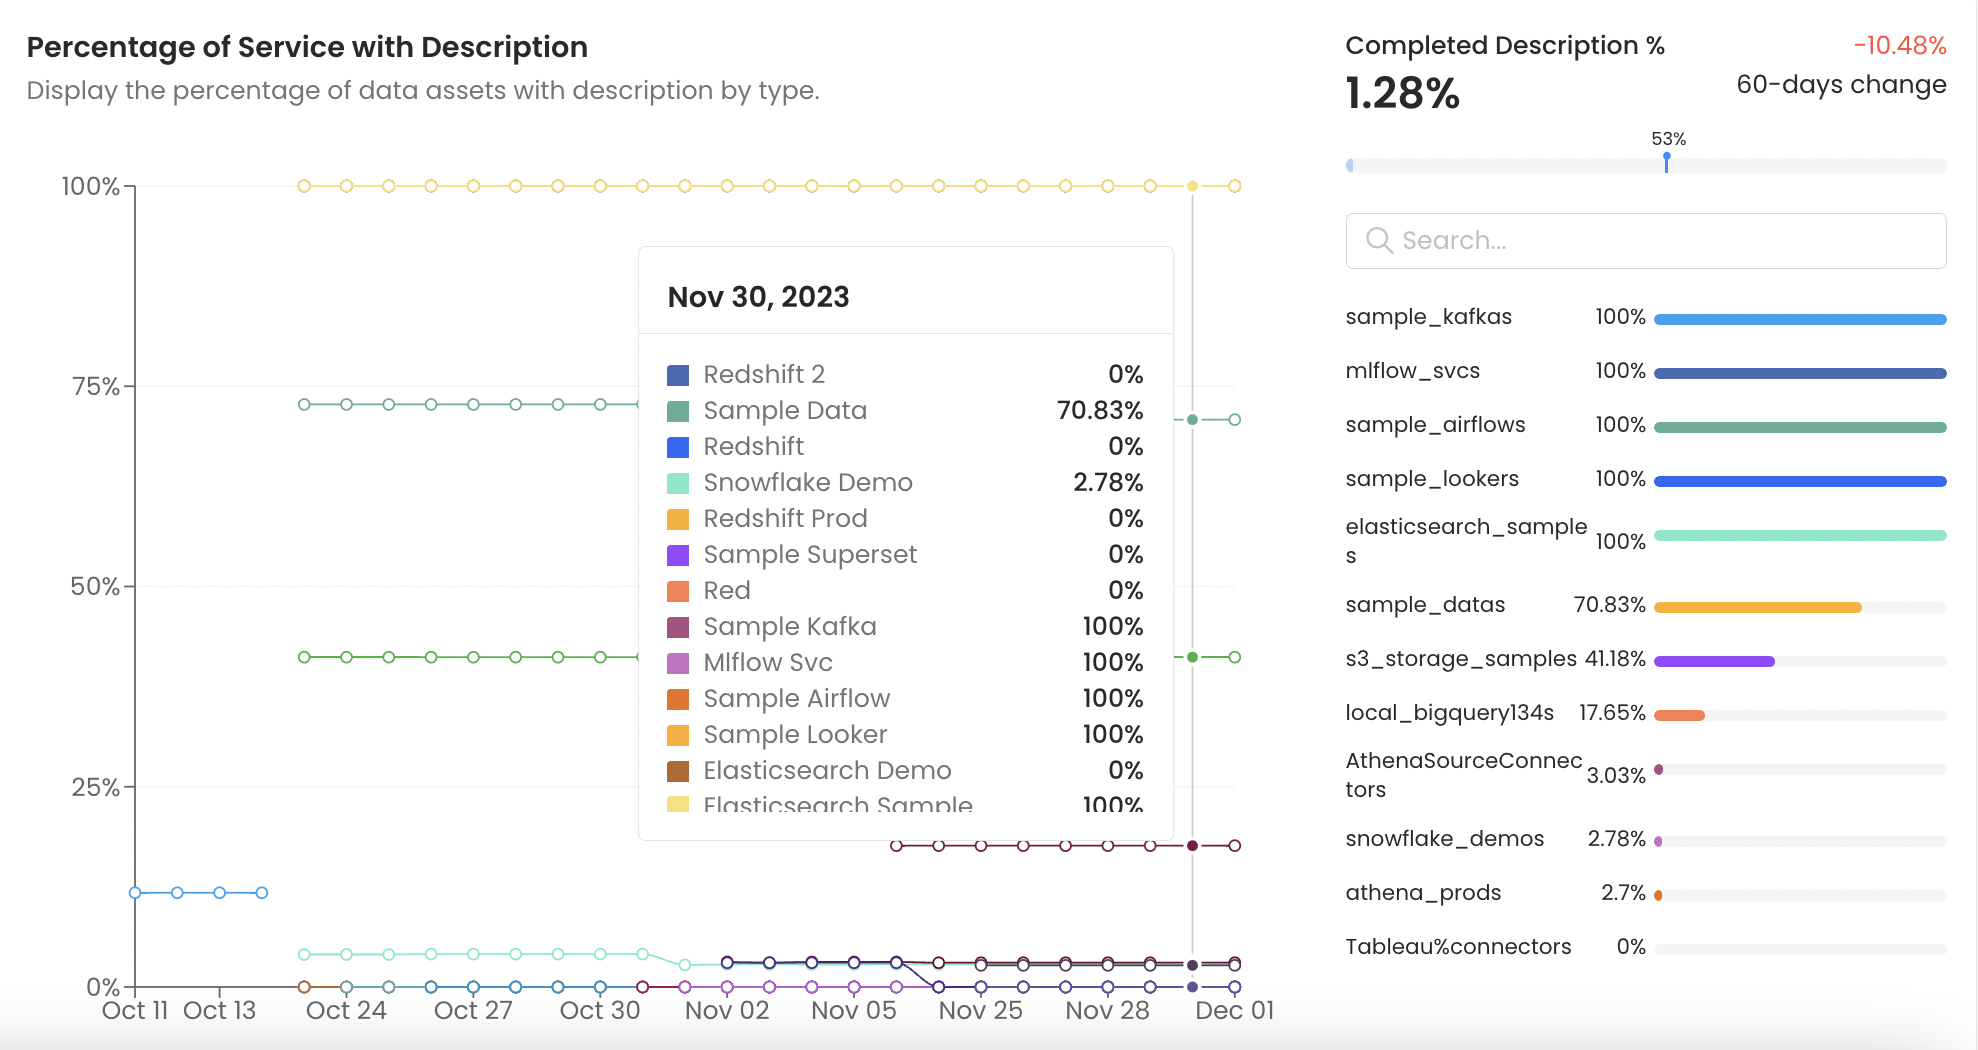Select the mlflow_svcs service entry
The width and height of the screenshot is (1978, 1050).
click(x=1412, y=371)
